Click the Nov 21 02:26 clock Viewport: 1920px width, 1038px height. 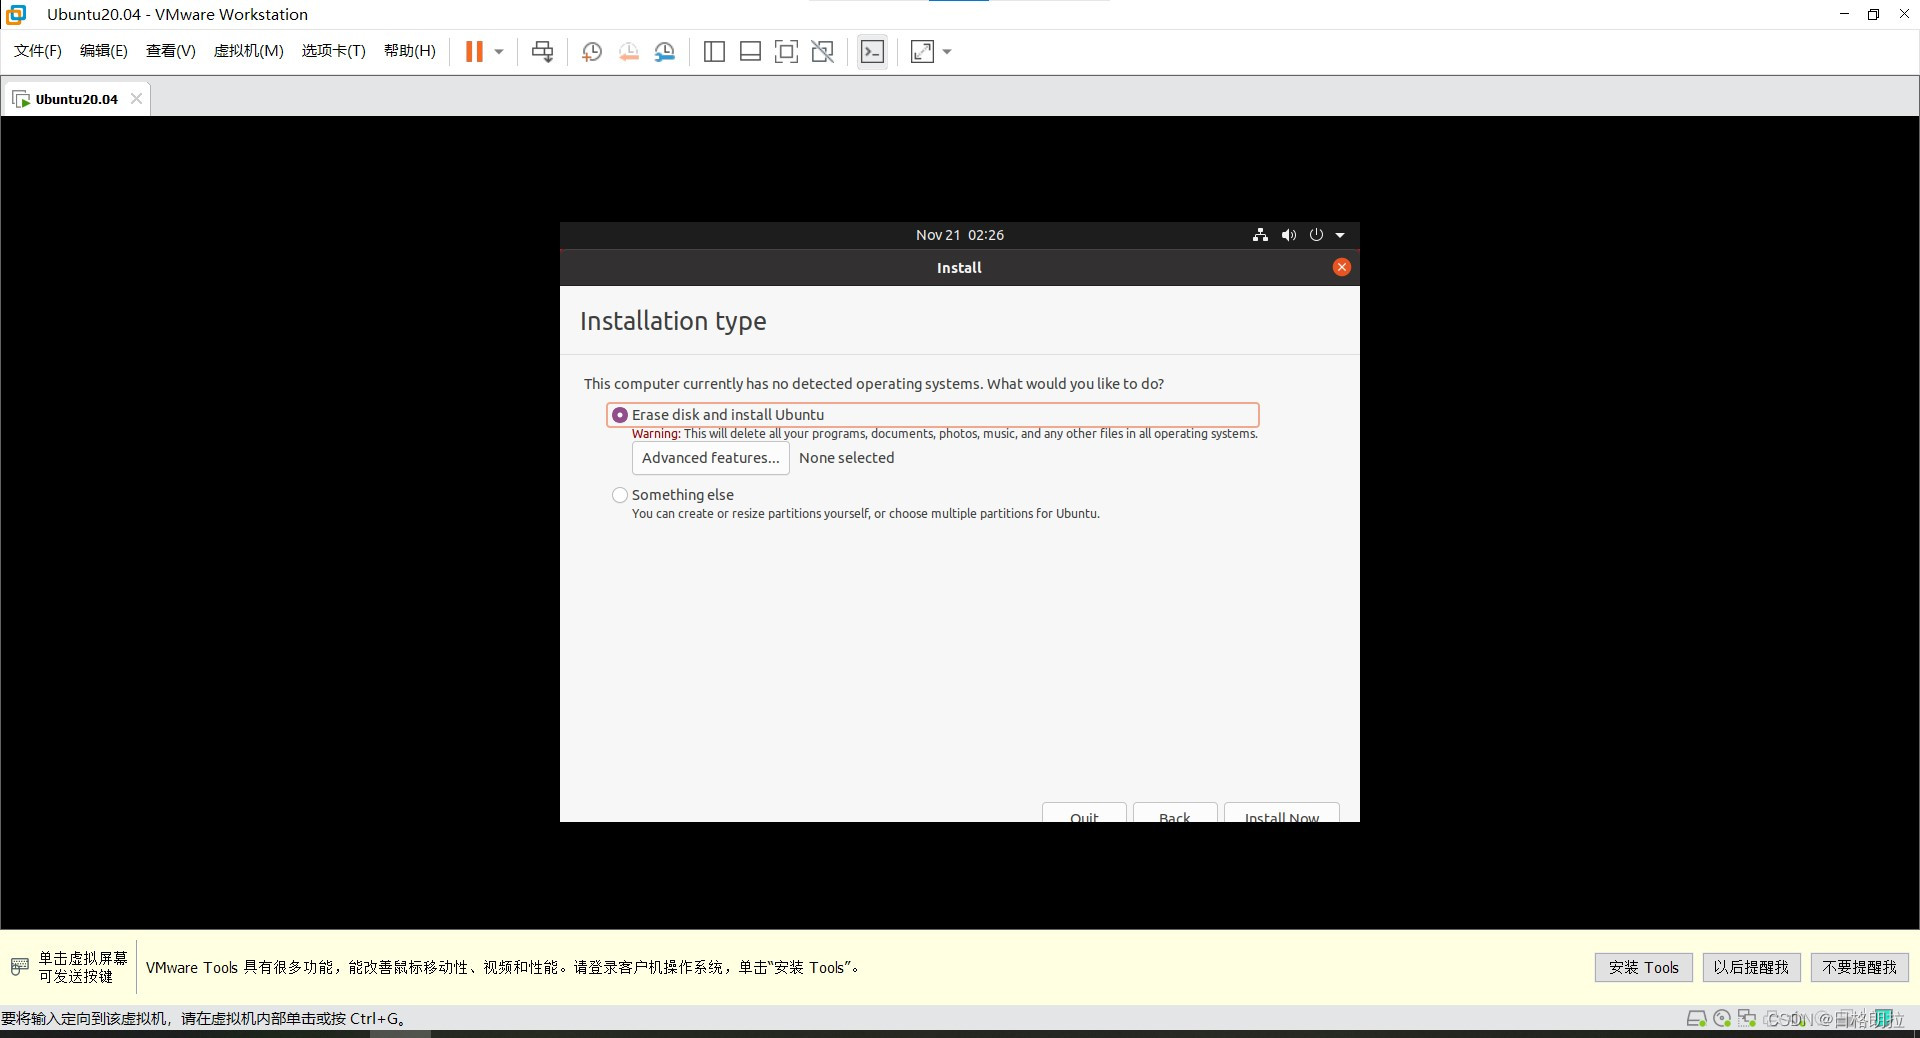click(960, 235)
